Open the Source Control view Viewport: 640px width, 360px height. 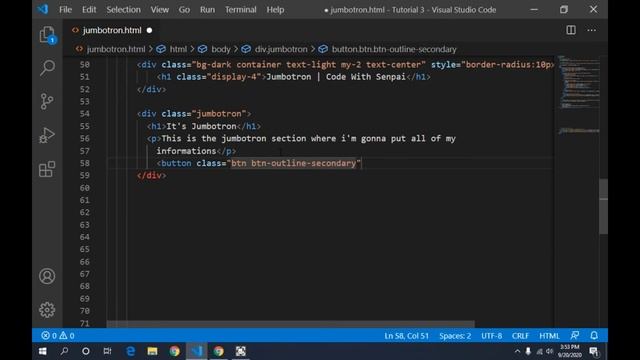47,101
